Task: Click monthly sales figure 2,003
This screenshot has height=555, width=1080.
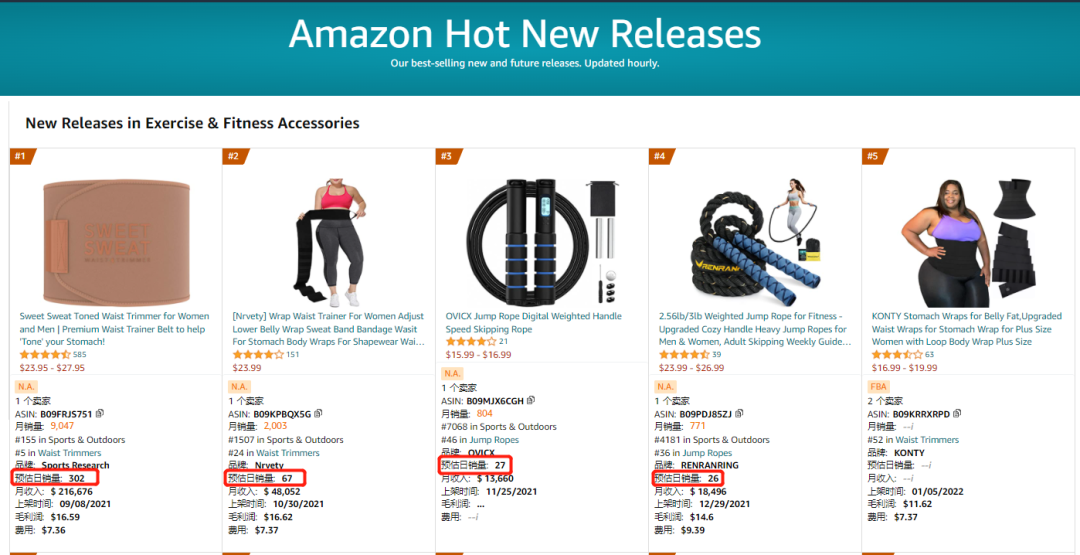Action: pos(275,426)
